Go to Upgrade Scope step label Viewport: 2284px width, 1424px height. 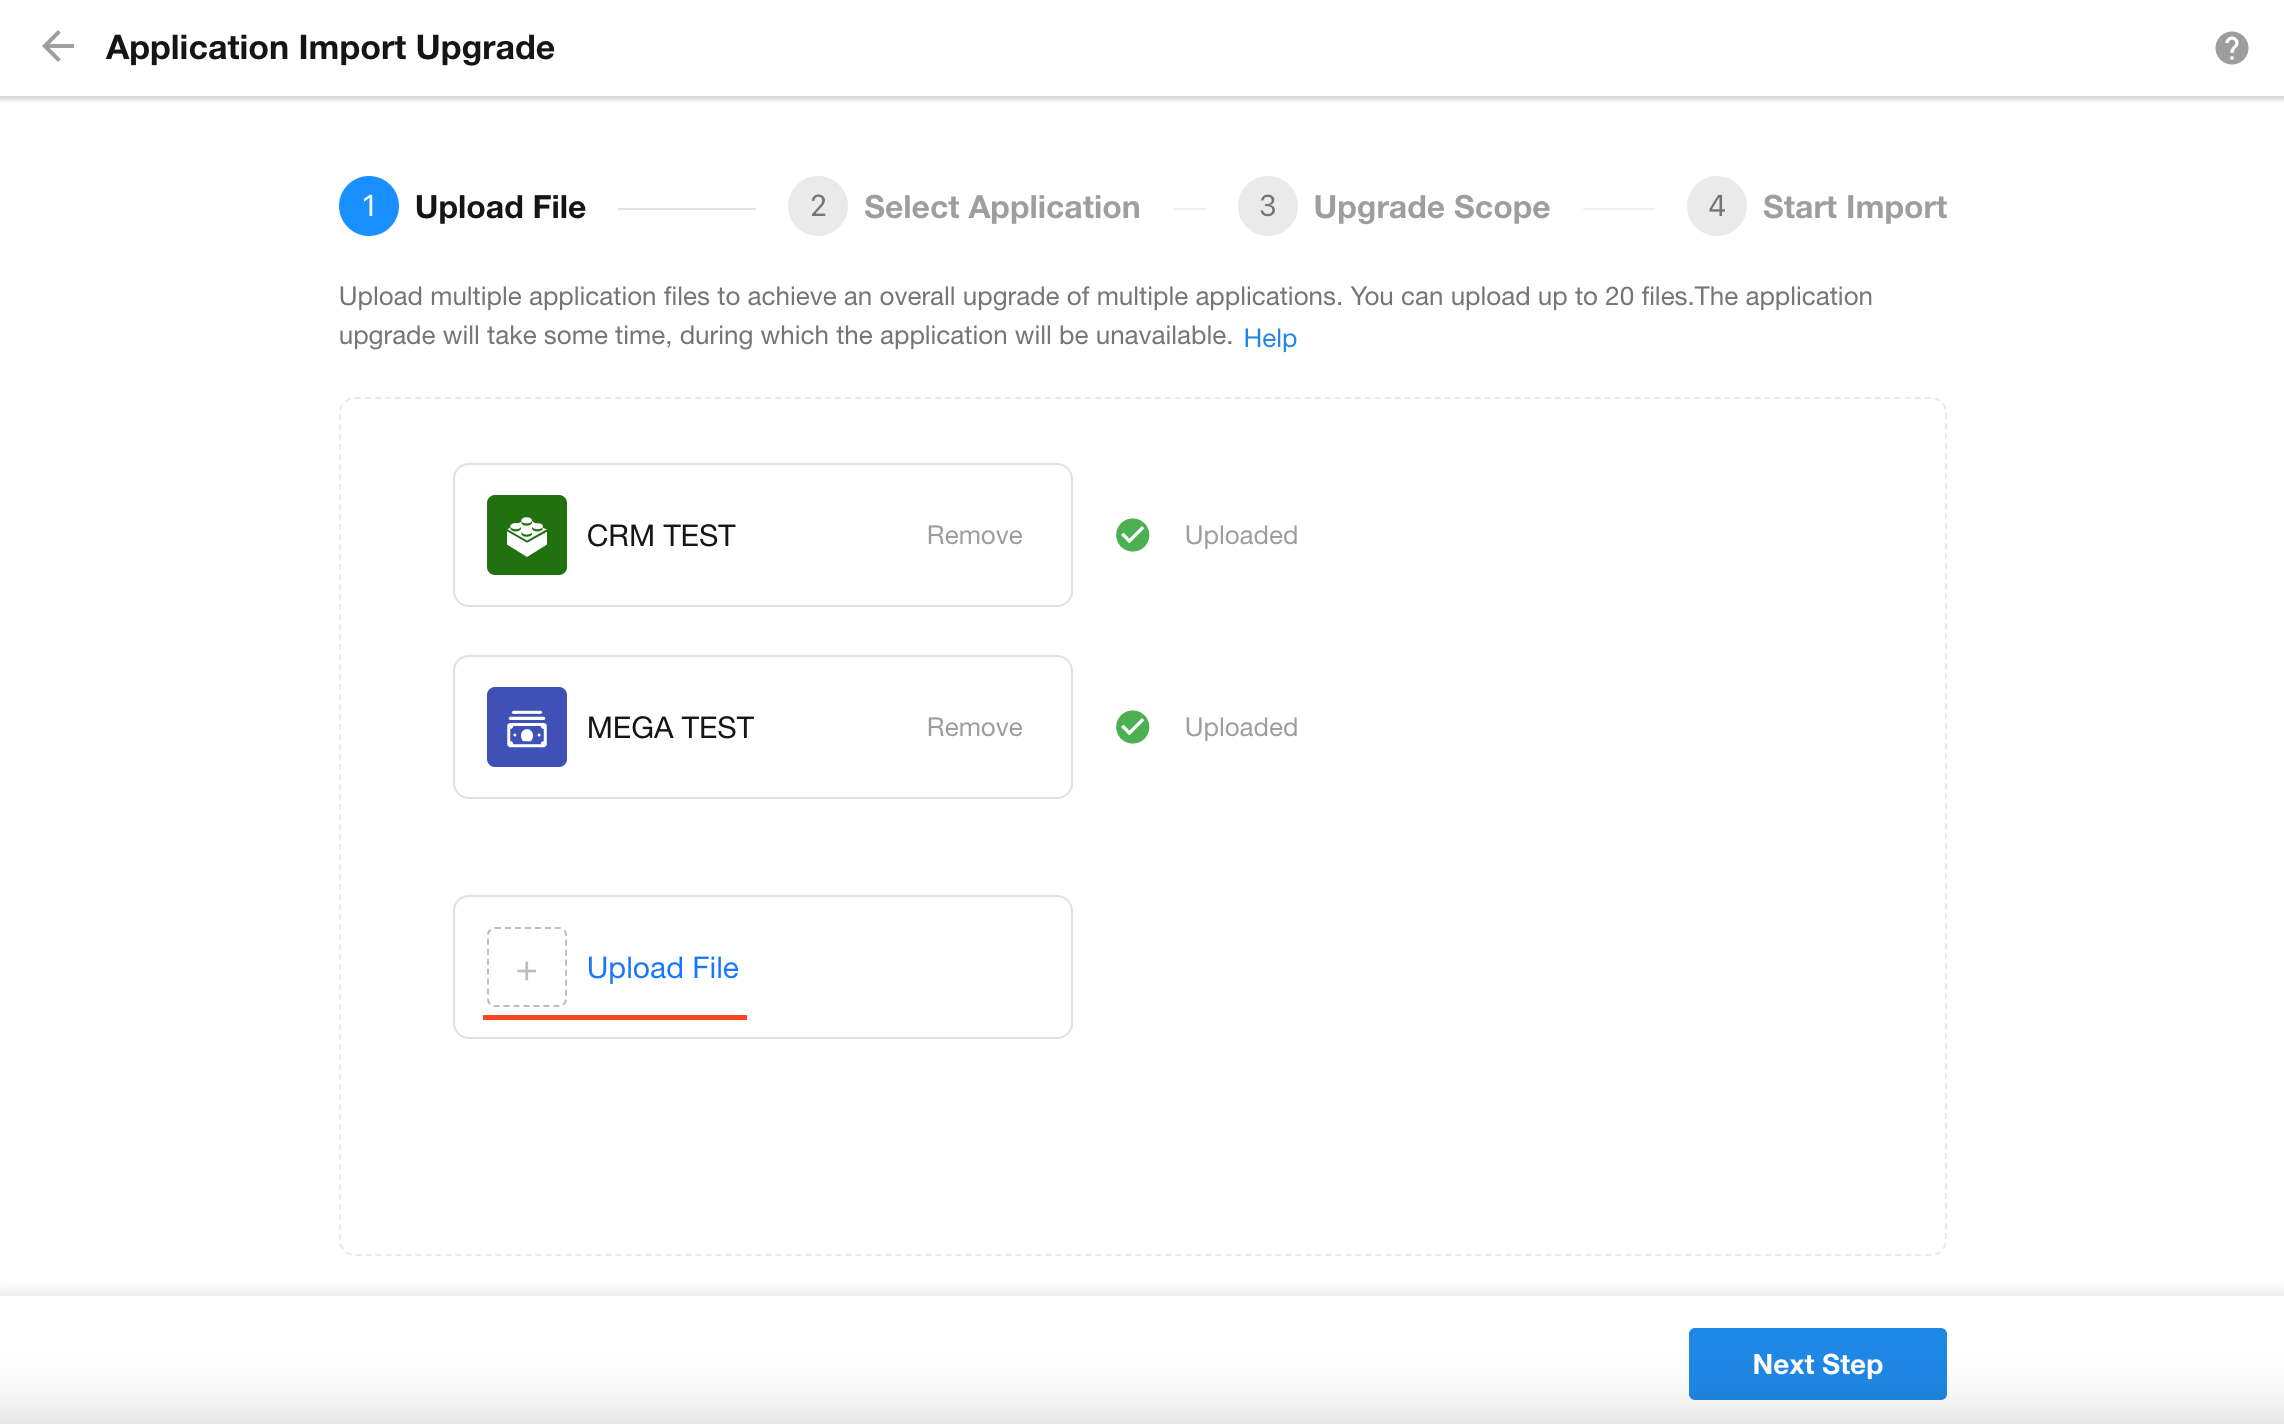[1431, 207]
